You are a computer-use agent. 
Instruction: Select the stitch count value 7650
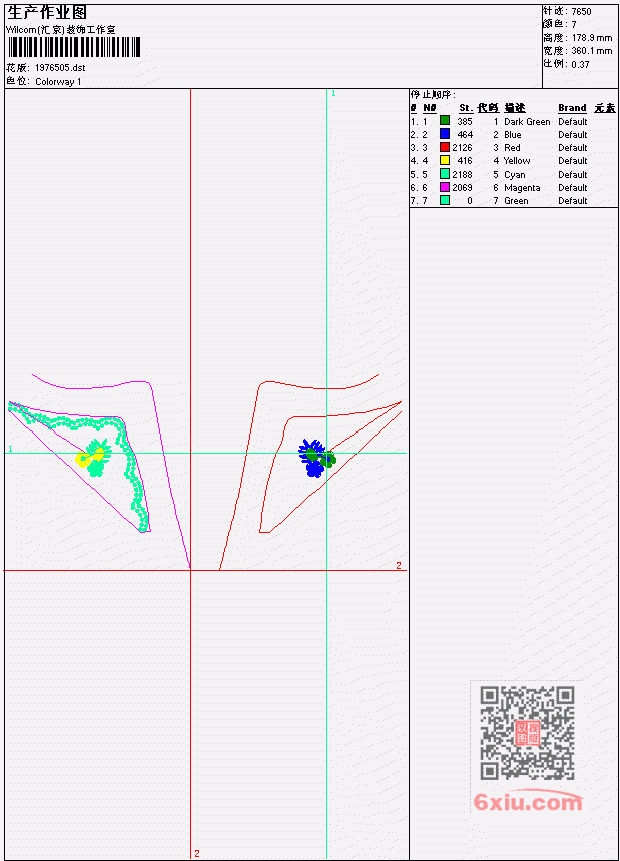pyautogui.click(x=581, y=11)
